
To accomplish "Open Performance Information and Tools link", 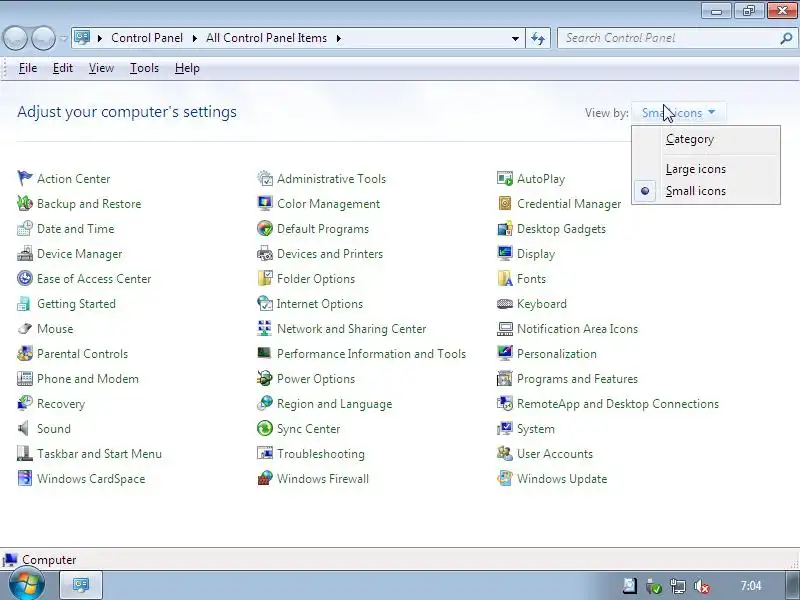I will 371,354.
